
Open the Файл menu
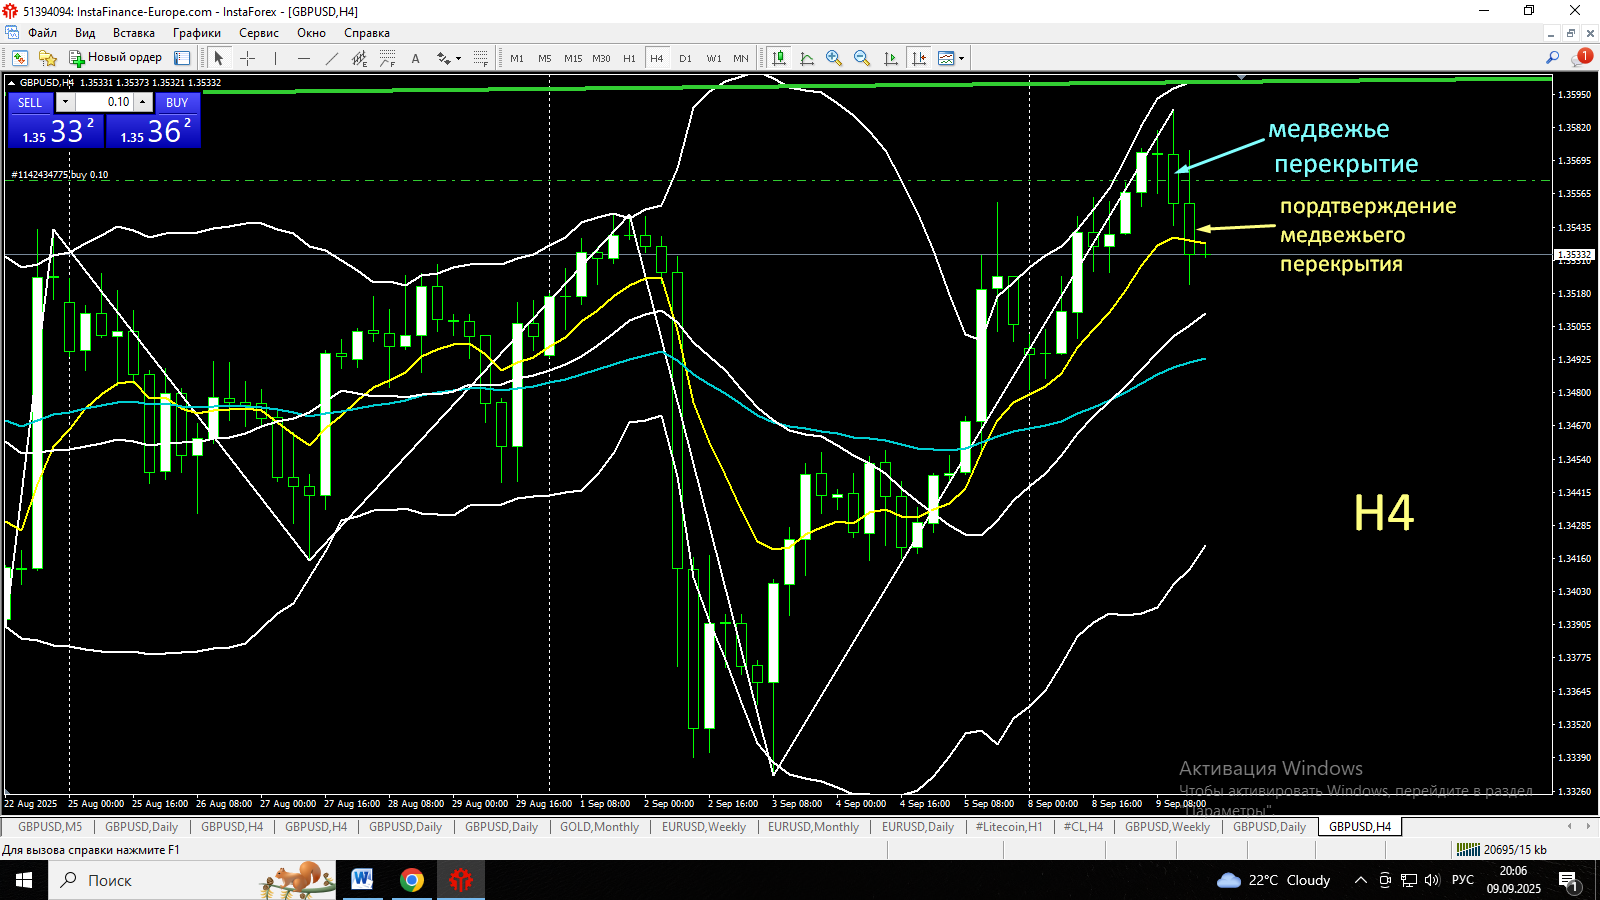coord(43,33)
